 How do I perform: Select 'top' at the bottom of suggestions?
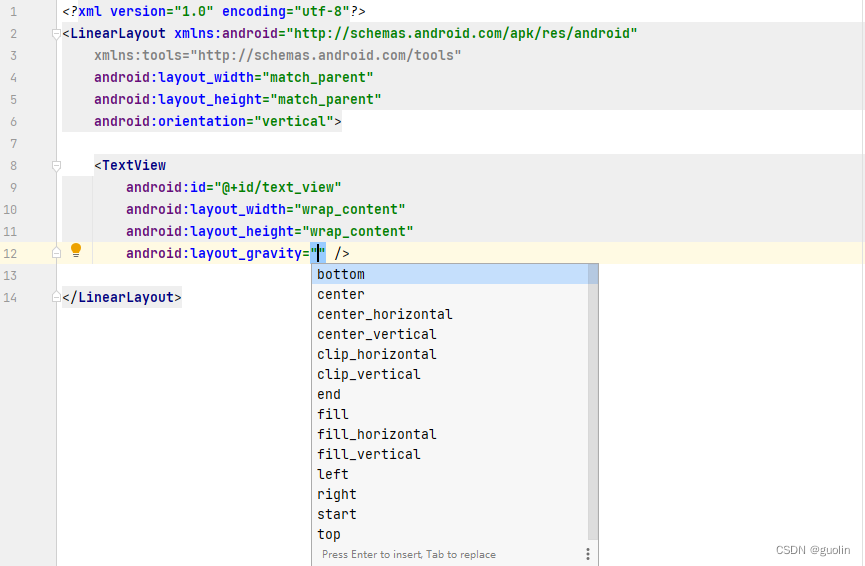tap(329, 534)
